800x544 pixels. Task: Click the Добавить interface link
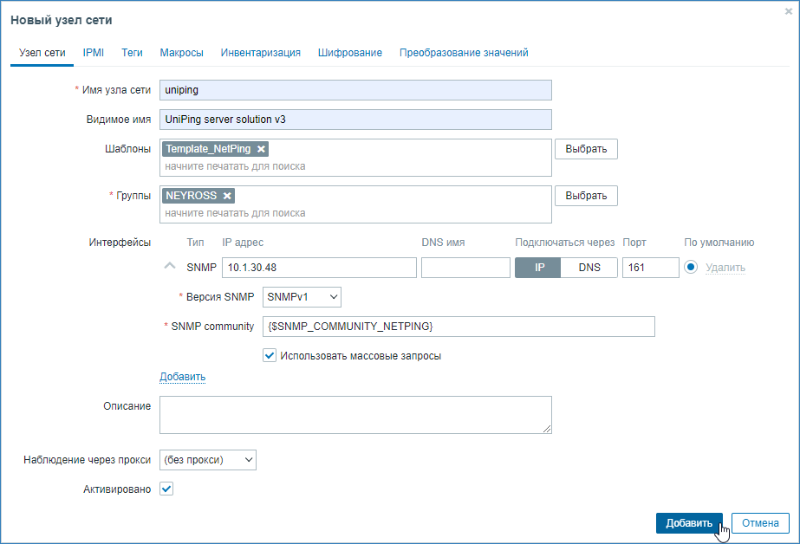pos(183,377)
